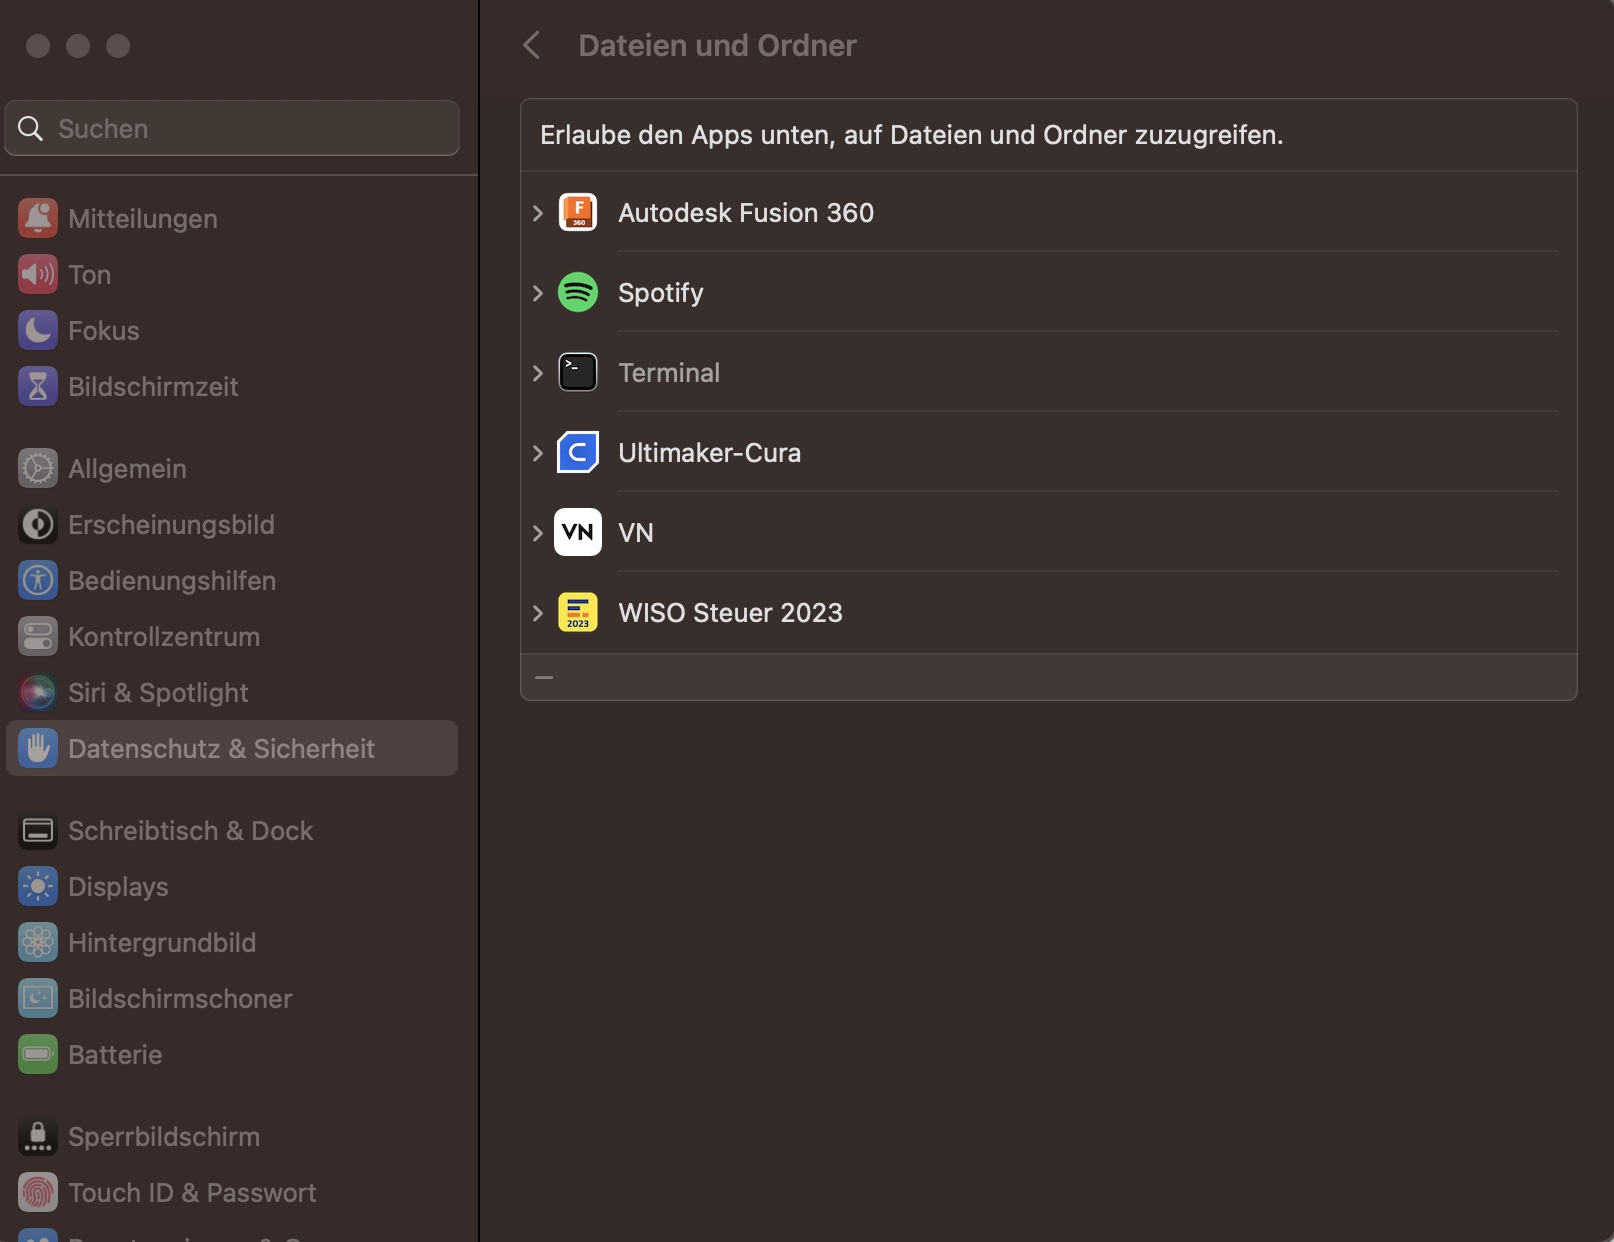Click the Sperrbildschirm sidebar label
Image resolution: width=1614 pixels, height=1242 pixels.
coord(164,1137)
